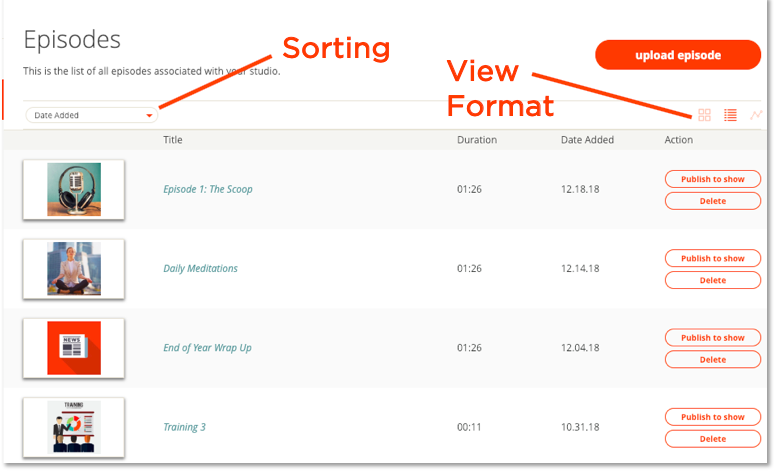Screen dimensions: 774x473
Task: Click the meditating woman thumbnail
Action: click(74, 268)
